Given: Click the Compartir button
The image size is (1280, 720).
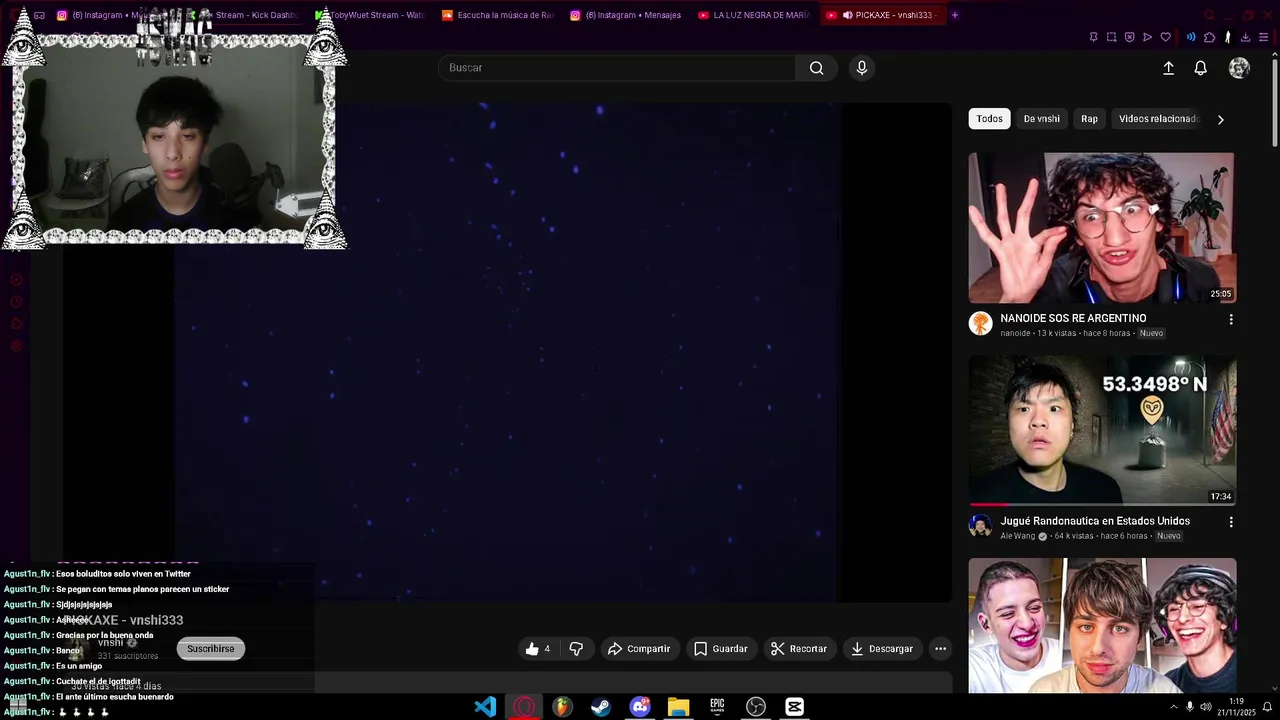Looking at the screenshot, I should 639,649.
